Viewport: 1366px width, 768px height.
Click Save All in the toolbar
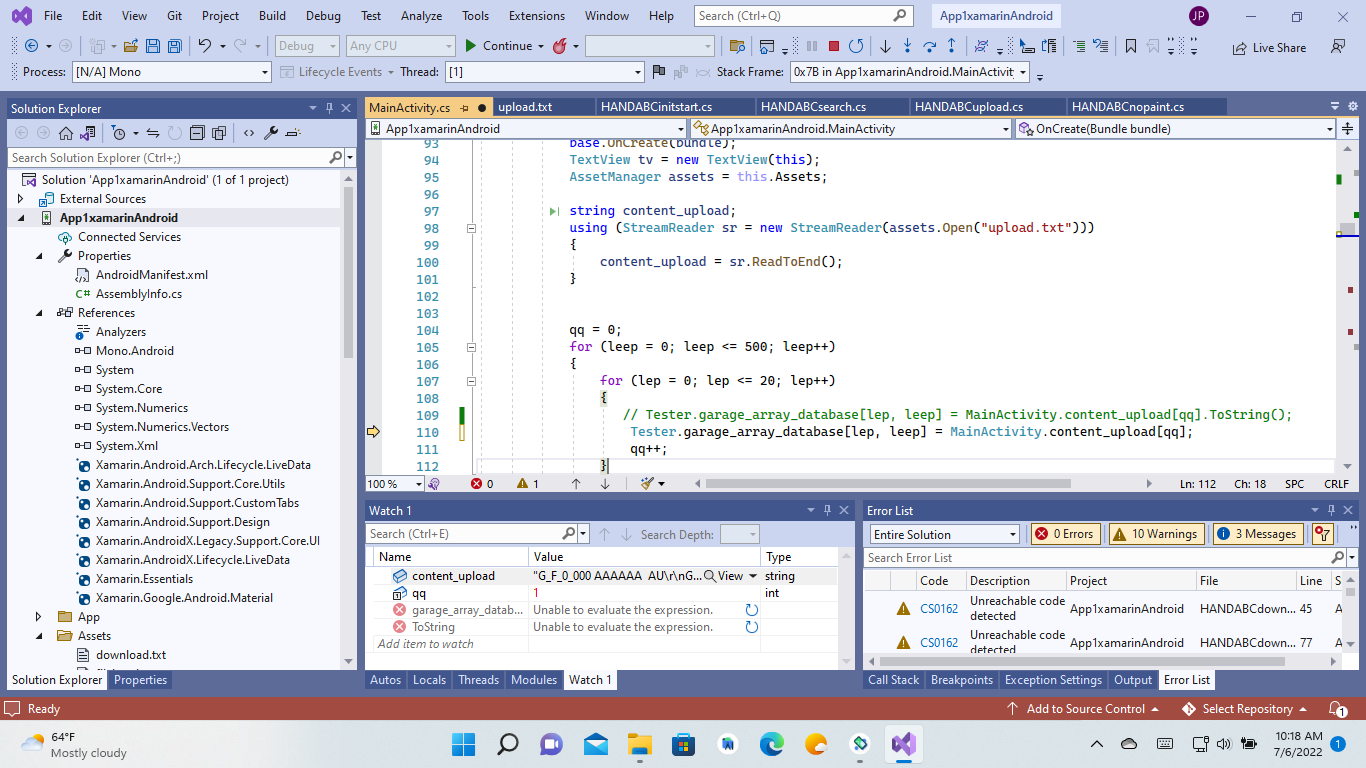click(x=174, y=45)
